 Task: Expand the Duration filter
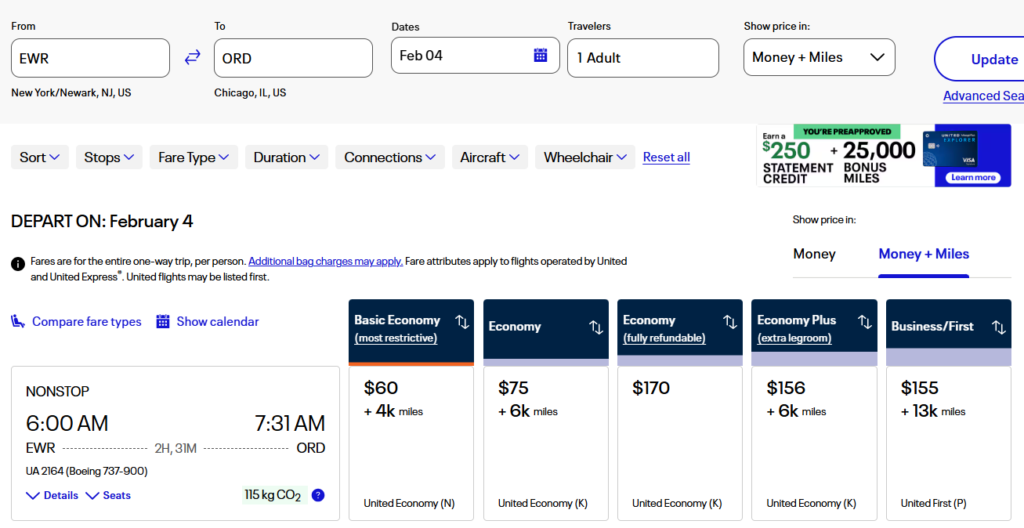pyautogui.click(x=287, y=157)
